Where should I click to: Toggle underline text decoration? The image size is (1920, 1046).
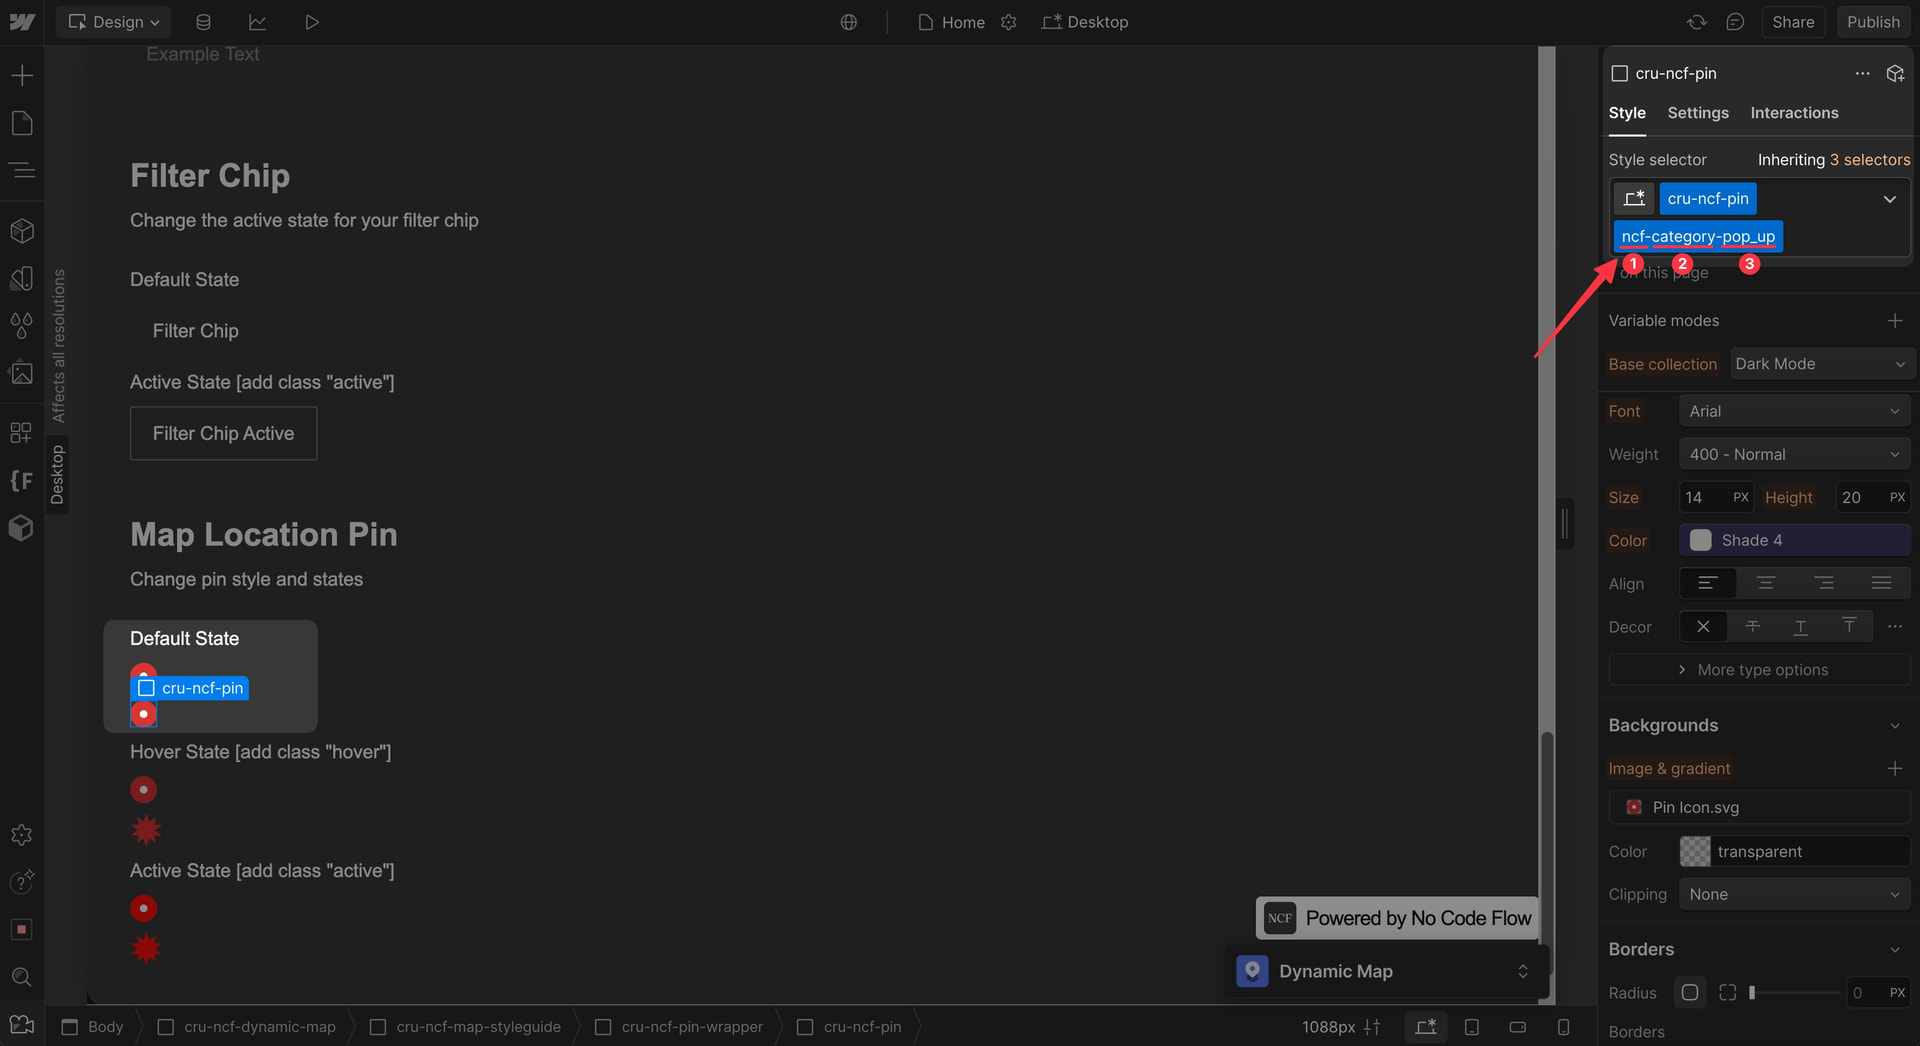[x=1800, y=626]
